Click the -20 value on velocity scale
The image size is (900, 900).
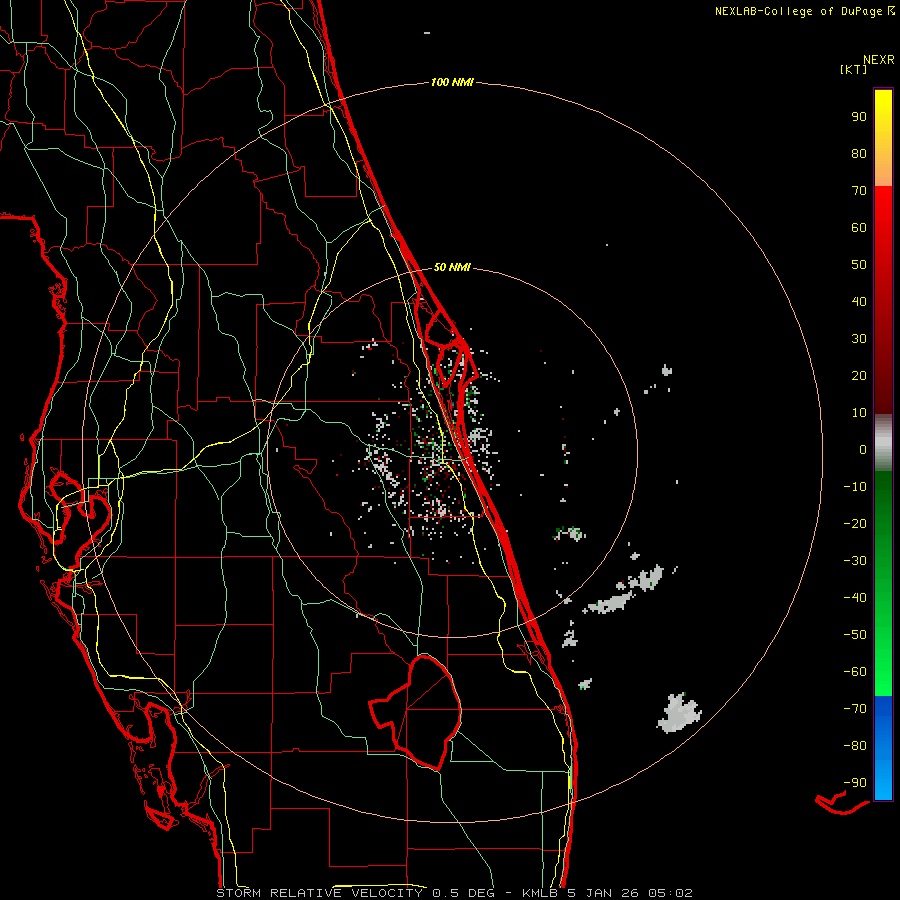855,524
